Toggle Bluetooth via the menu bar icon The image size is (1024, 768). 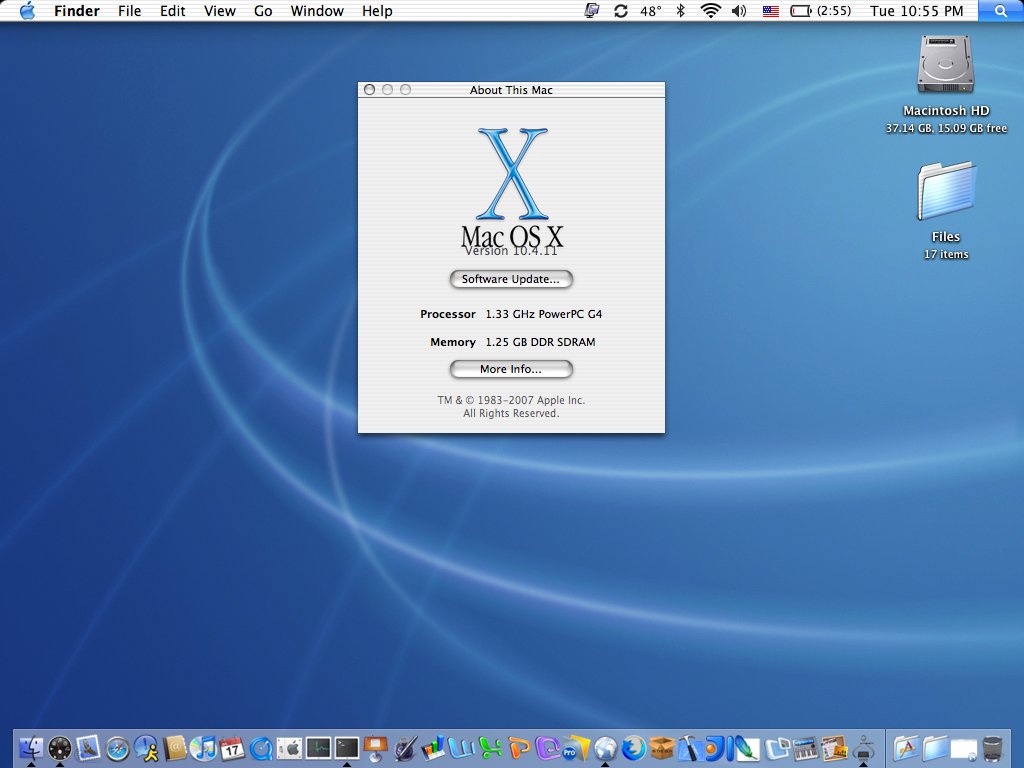click(x=682, y=11)
